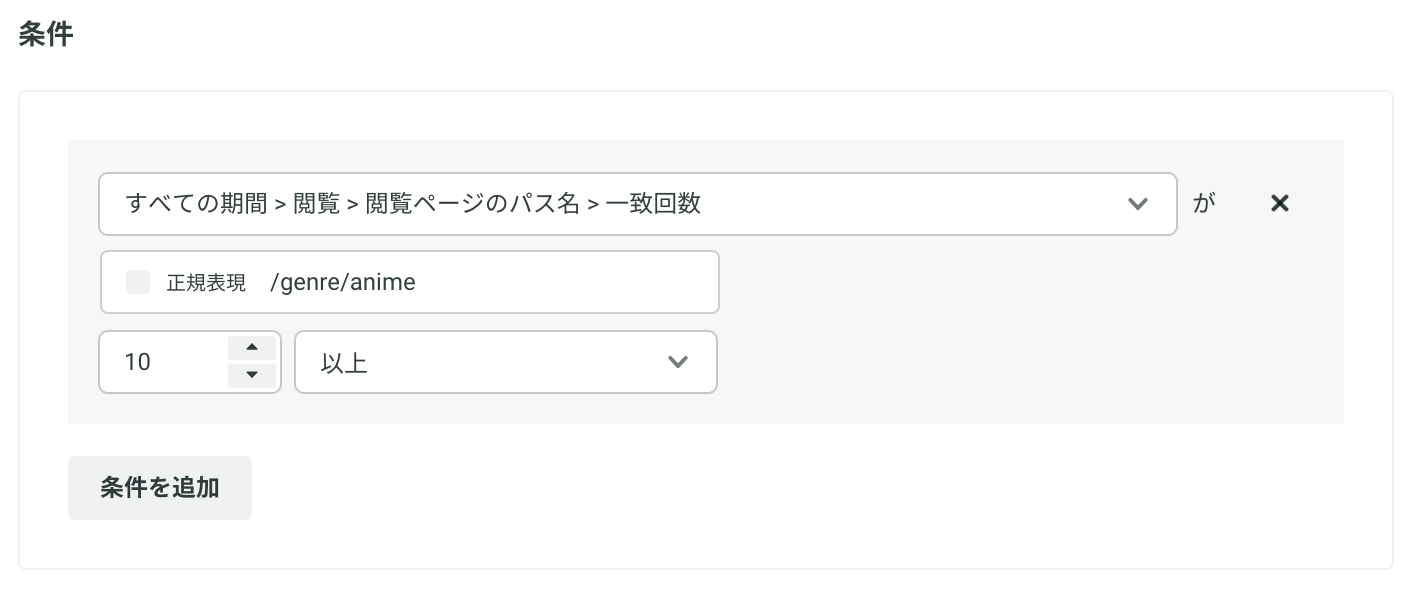The width and height of the screenshot is (1418, 594).
Task: Click the chevron on the すべての期間 dropdown
Action: [1137, 204]
